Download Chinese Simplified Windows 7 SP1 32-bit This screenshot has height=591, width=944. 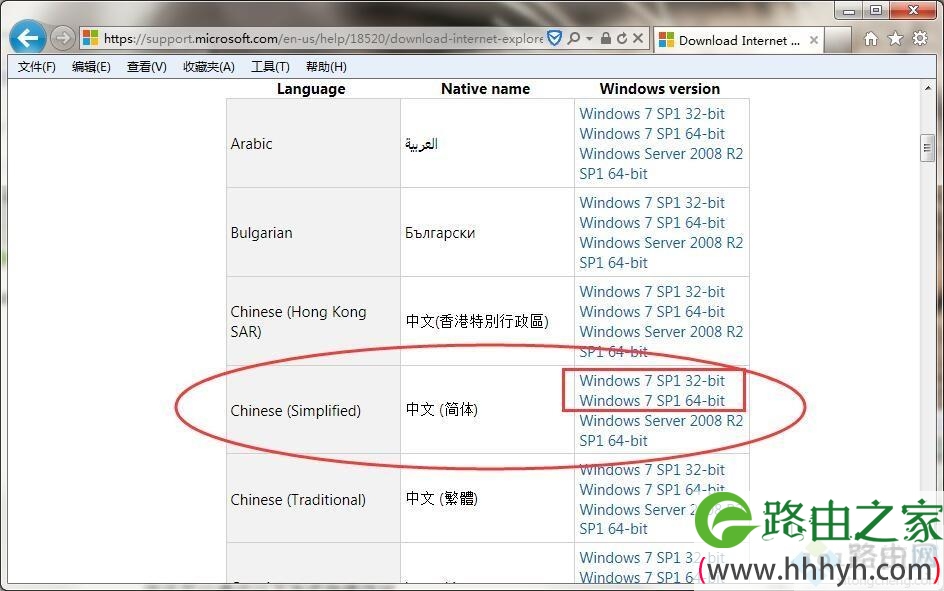652,381
